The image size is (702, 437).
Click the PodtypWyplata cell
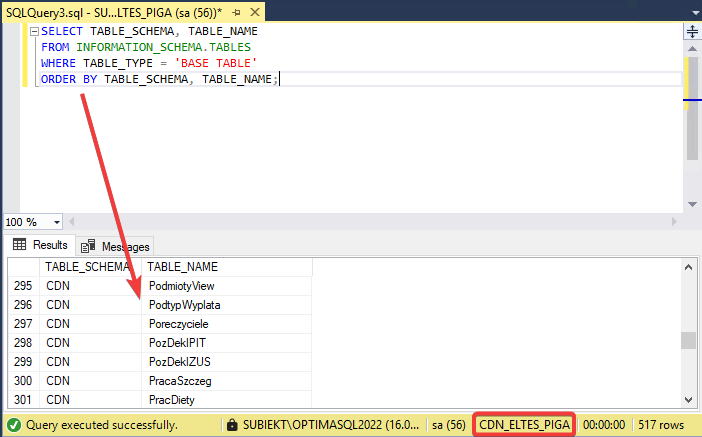click(x=227, y=305)
